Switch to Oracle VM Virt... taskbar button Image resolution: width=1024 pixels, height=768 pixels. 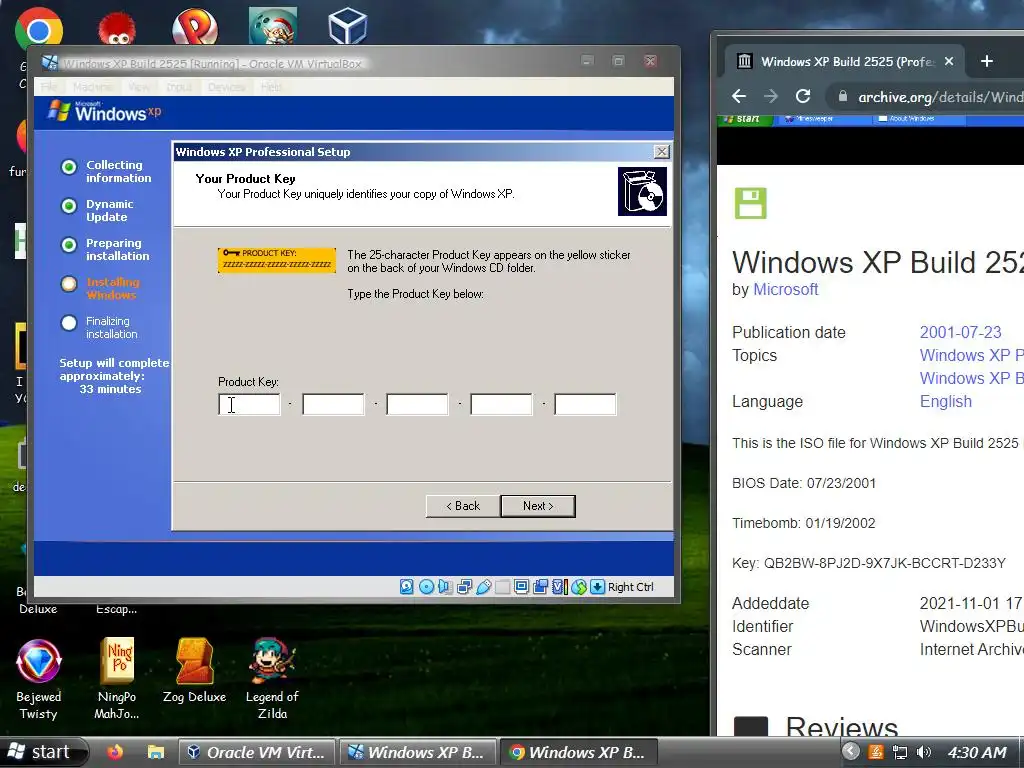tap(257, 752)
